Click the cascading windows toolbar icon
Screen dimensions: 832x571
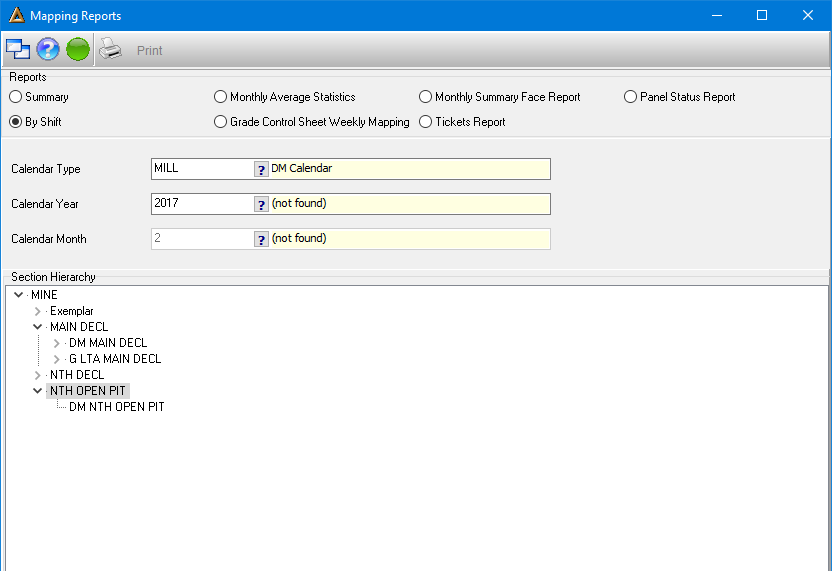pos(18,49)
